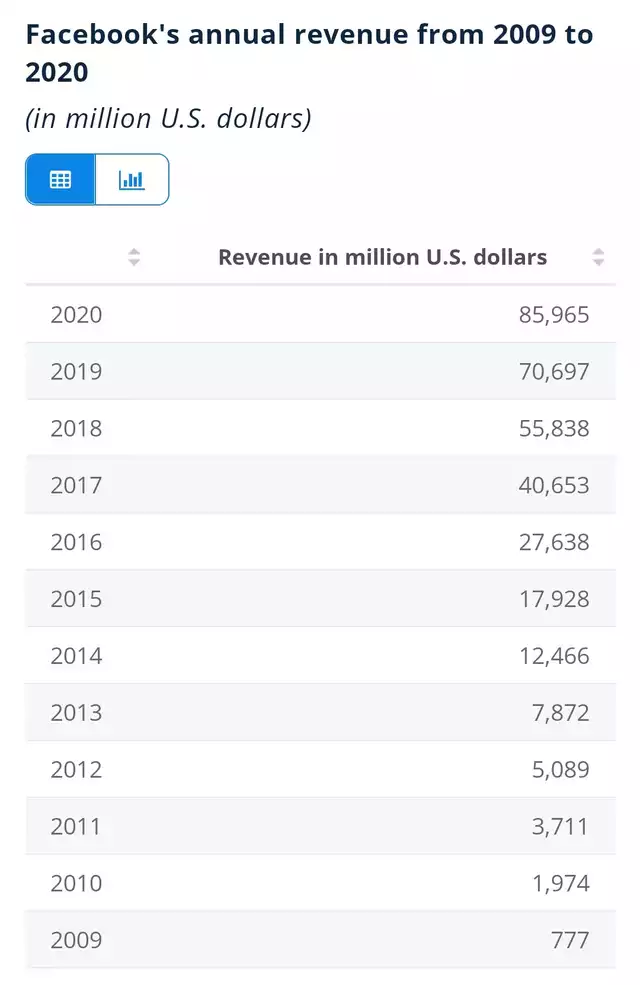This screenshot has height=985, width=640.
Task: Switch to table view icon
Action: [x=60, y=180]
